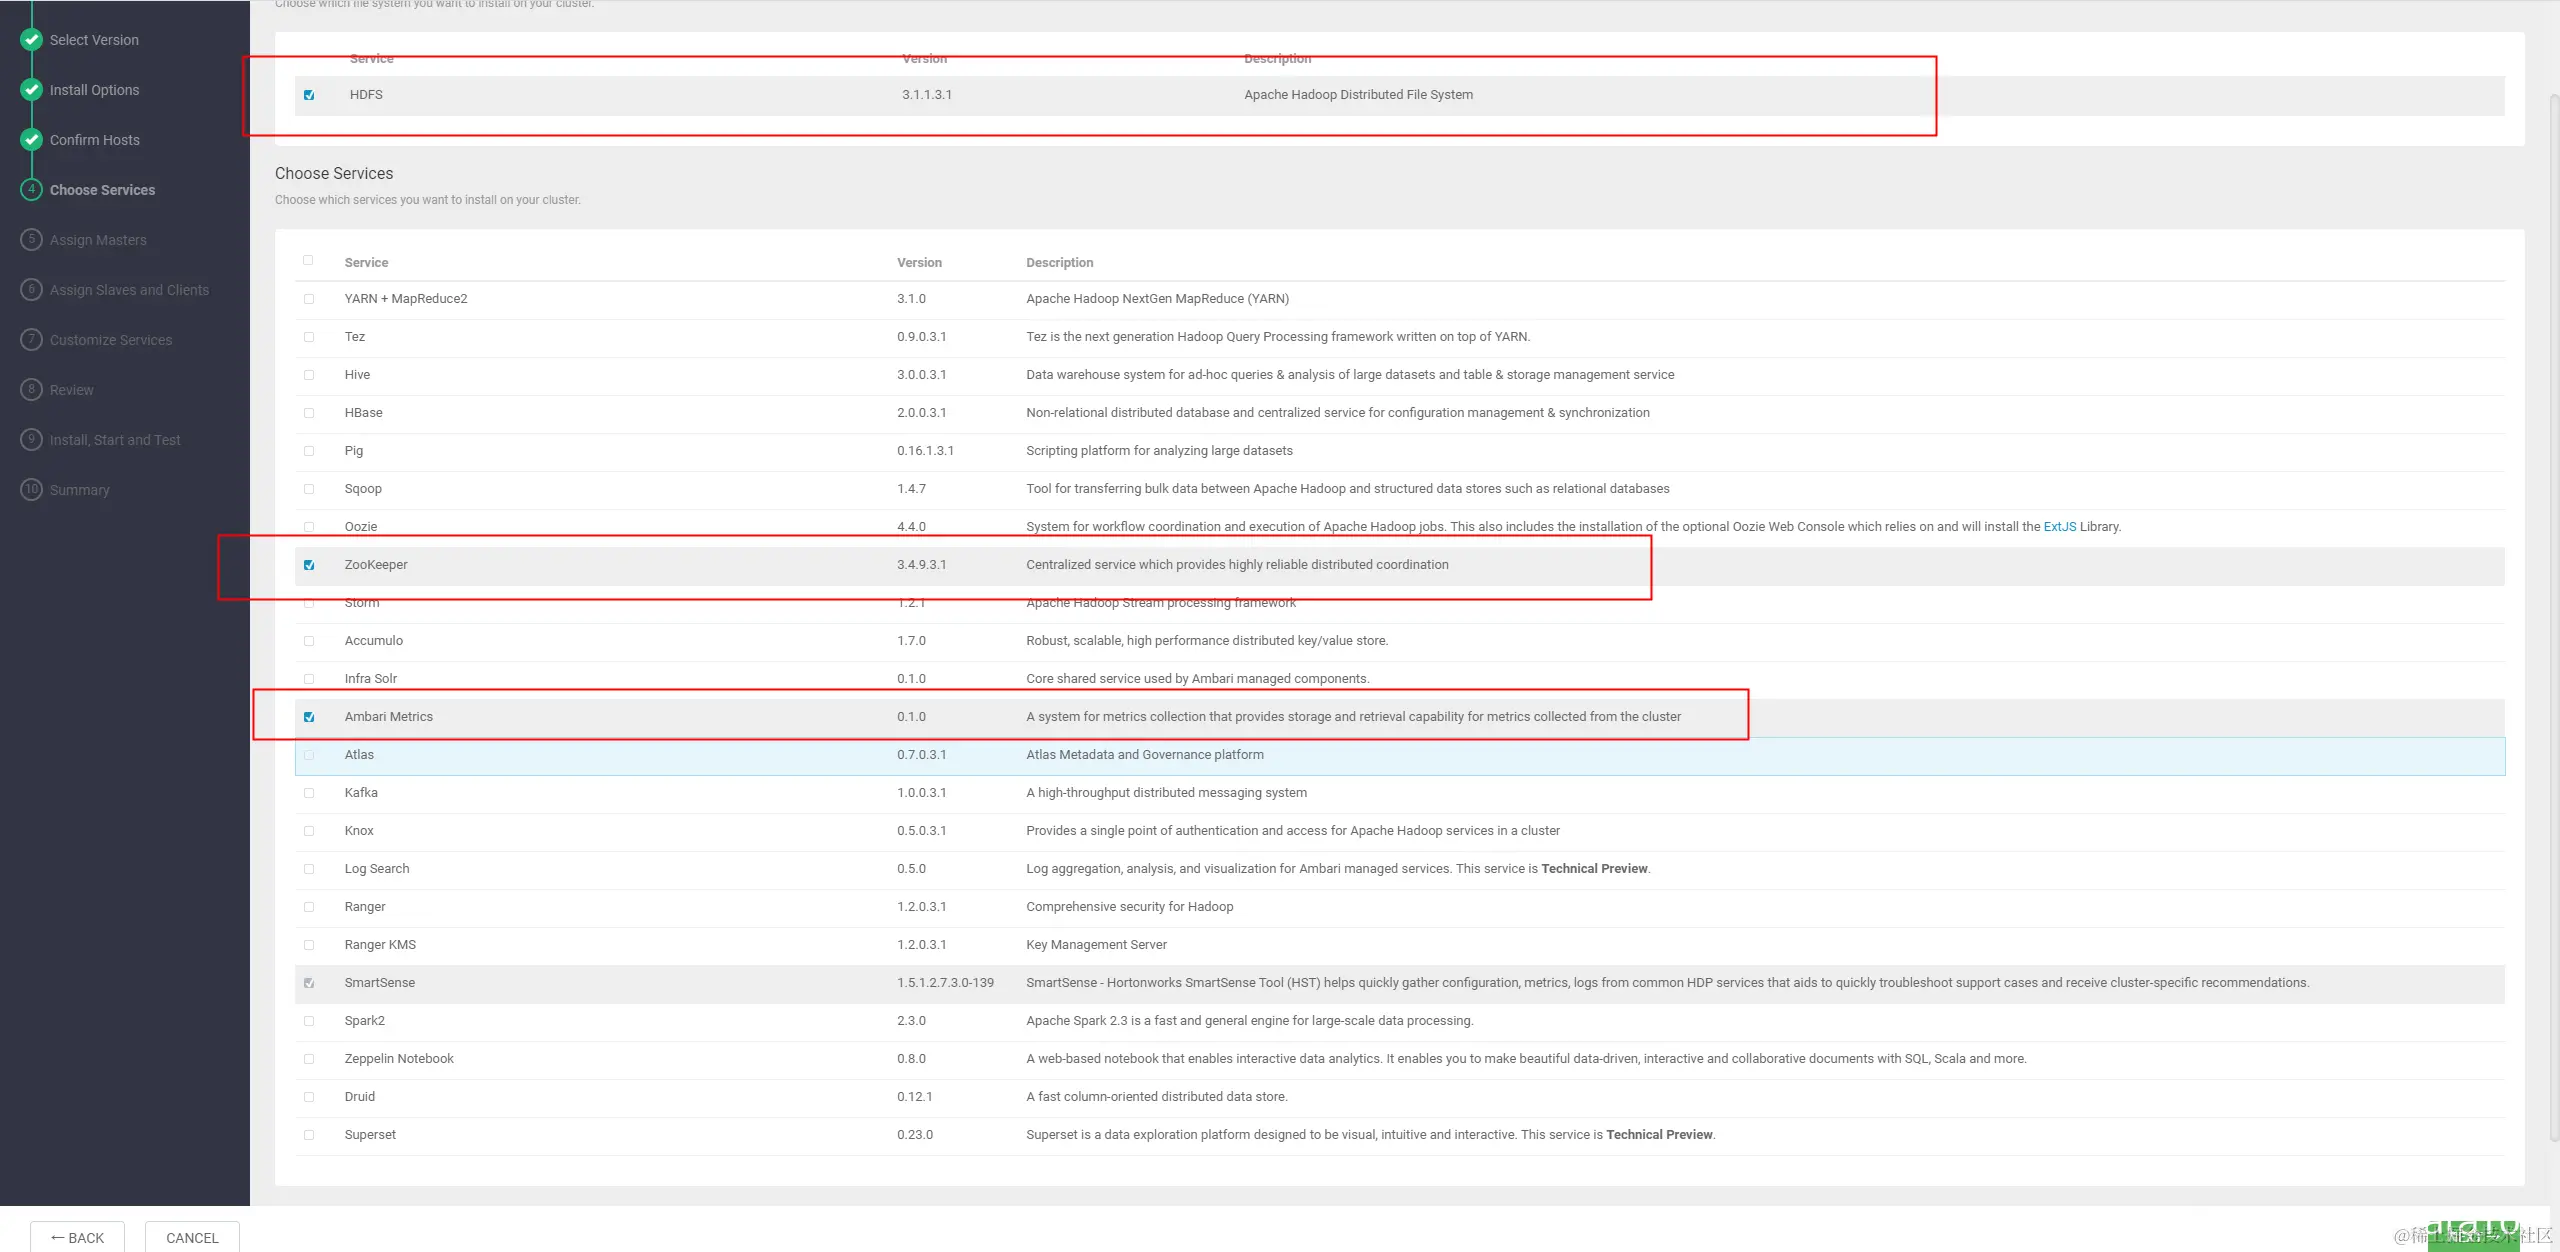The height and width of the screenshot is (1252, 2560).
Task: Open the Install, Start and Test step
Action: coord(115,440)
